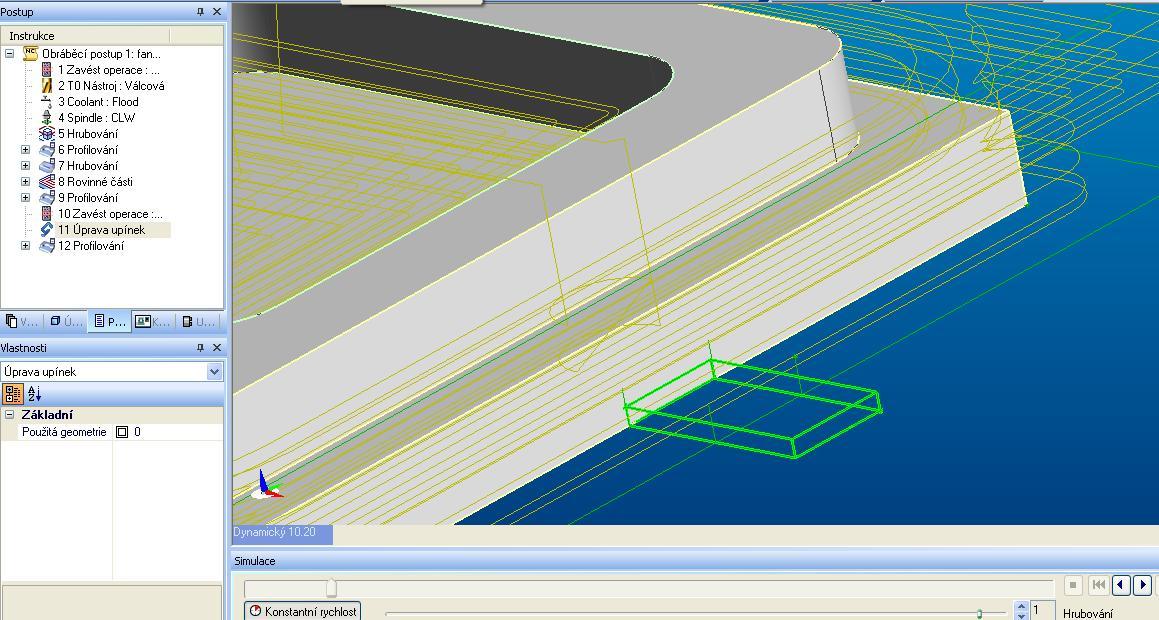Click the simulation speed slider handle

(x=979, y=613)
